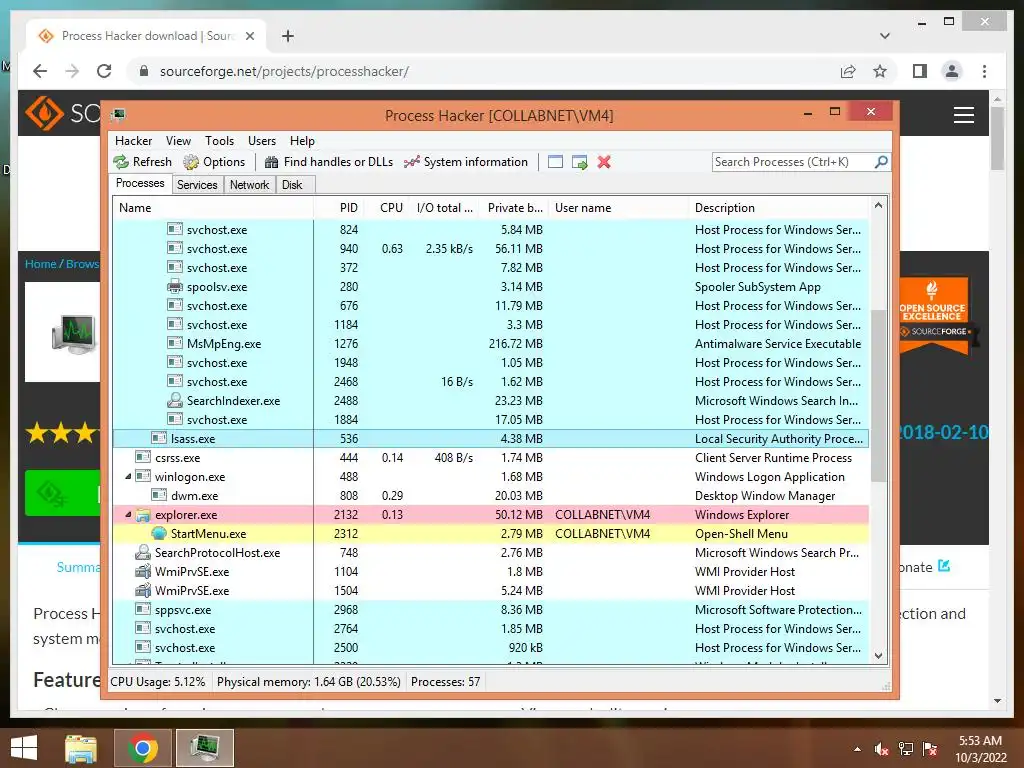
Task: Open the View menu
Action: (178, 141)
